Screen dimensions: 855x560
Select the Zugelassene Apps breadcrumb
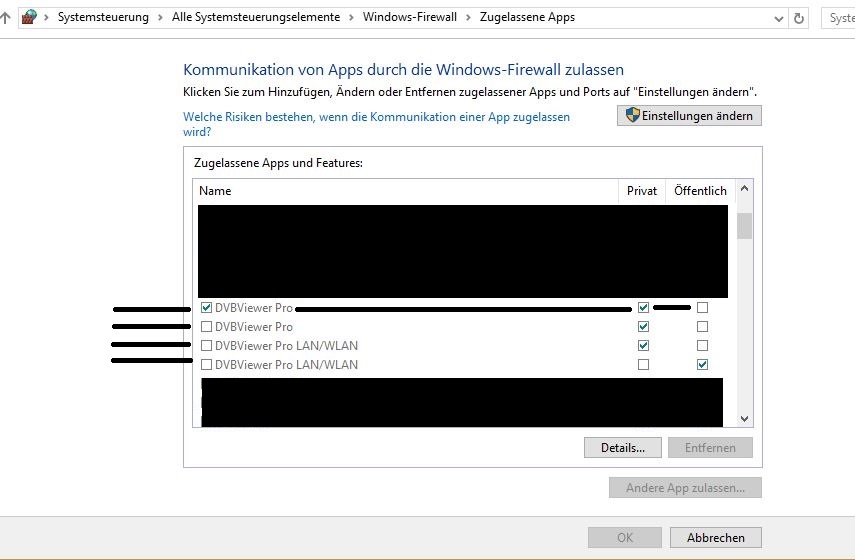527,17
